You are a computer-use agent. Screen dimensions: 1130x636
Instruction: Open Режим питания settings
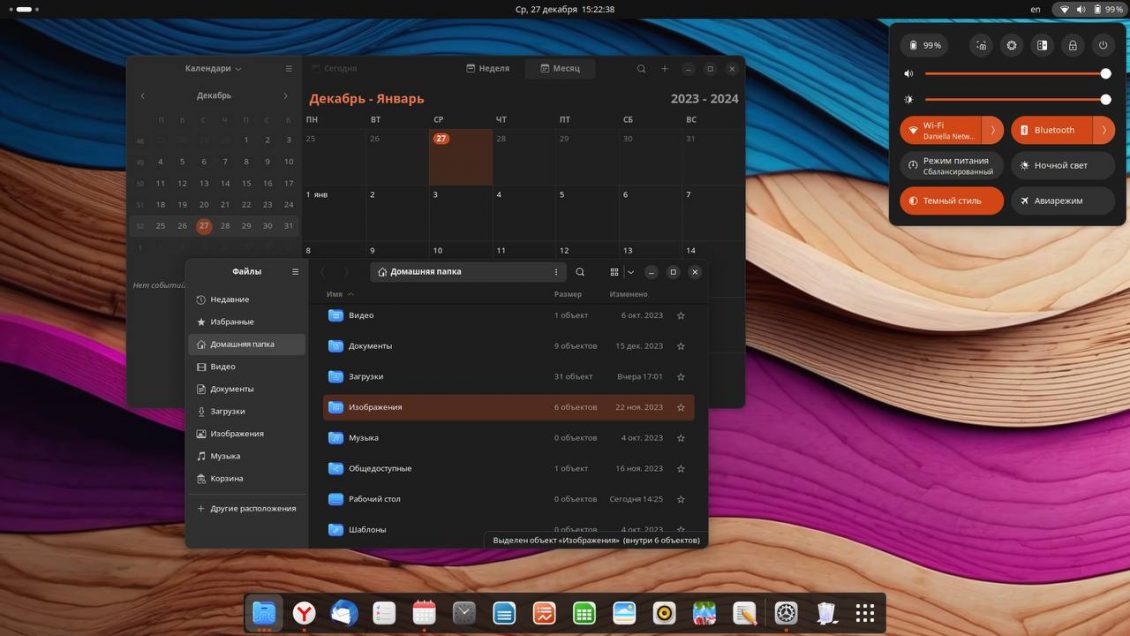[950, 165]
